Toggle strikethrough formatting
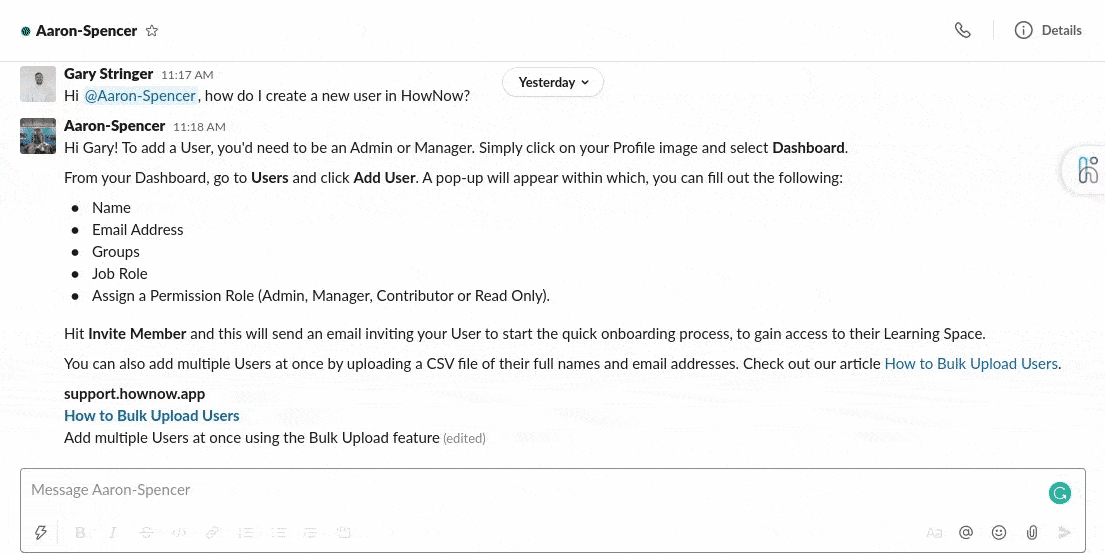Viewport: 1105px width, 554px height. click(146, 533)
